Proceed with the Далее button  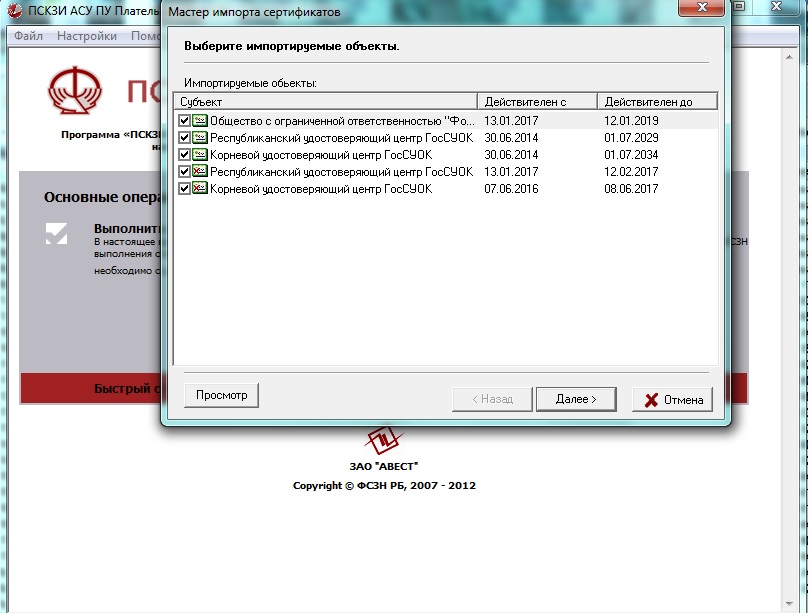click(576, 399)
